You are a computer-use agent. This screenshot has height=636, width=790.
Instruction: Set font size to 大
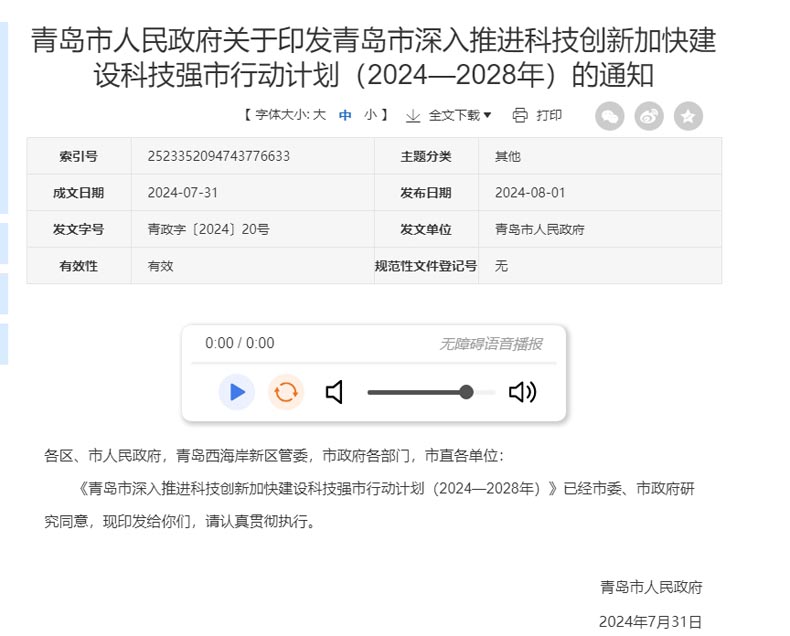(319, 115)
